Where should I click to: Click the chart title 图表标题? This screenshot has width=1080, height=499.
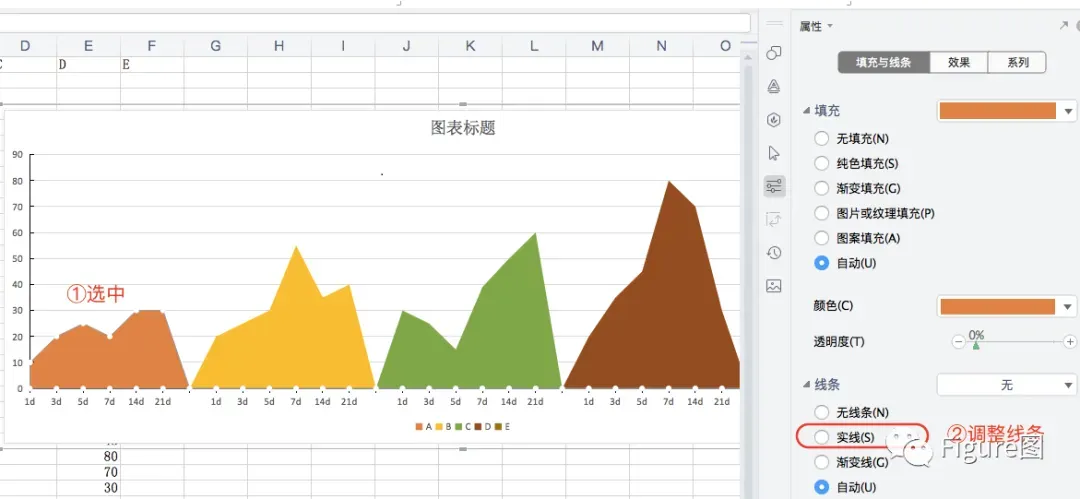[x=463, y=128]
